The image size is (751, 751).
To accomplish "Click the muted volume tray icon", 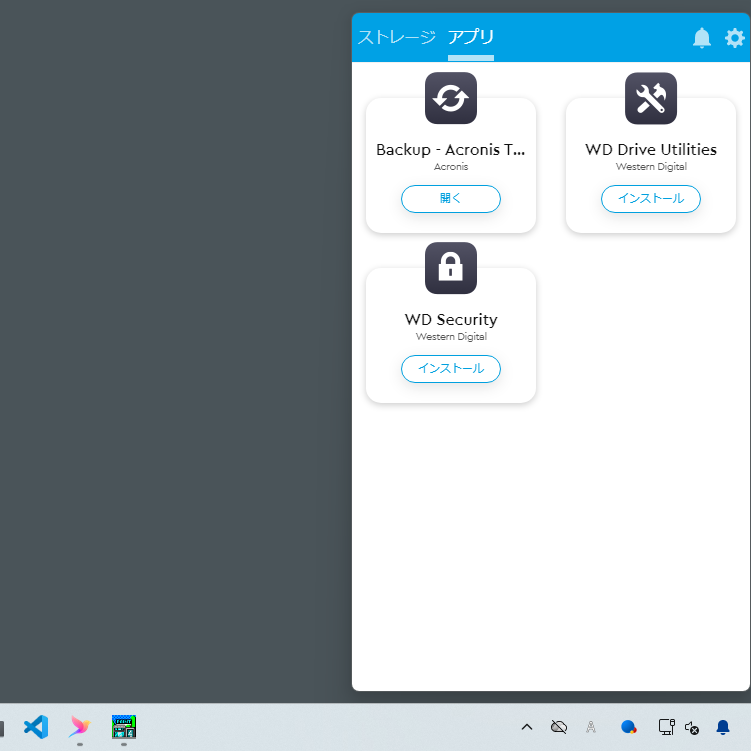I will (692, 728).
